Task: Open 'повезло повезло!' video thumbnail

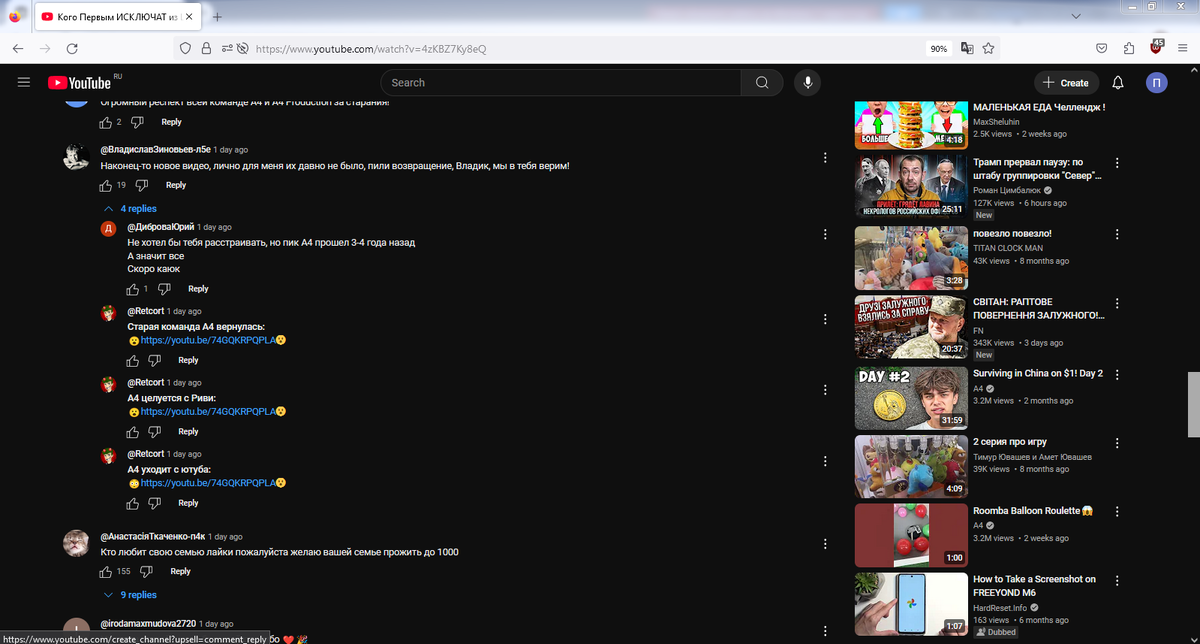Action: tap(911, 259)
